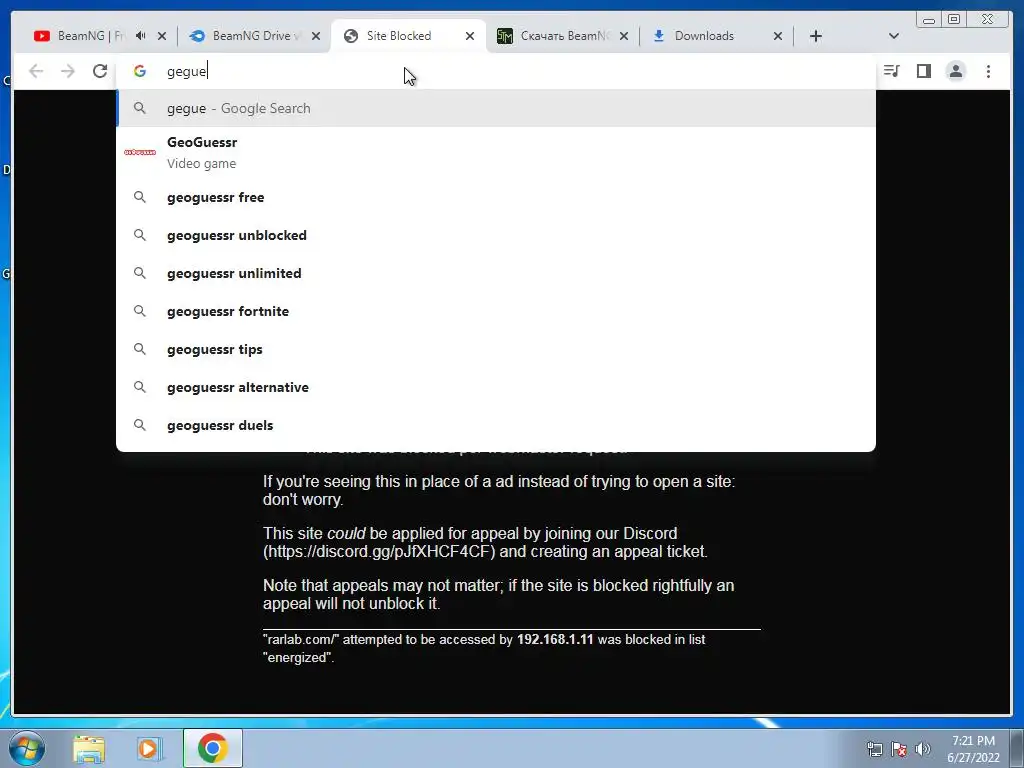
Task: Reload the current page
Action: (x=100, y=71)
